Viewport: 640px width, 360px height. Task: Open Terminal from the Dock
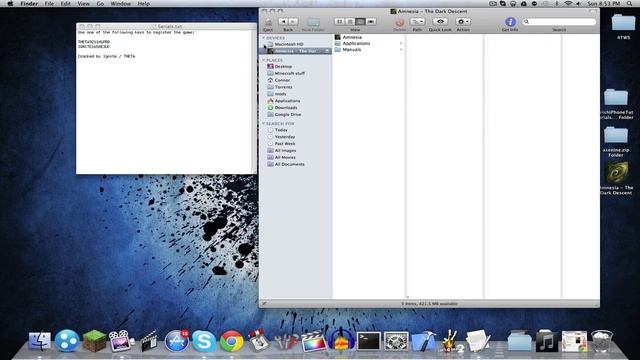(369, 342)
